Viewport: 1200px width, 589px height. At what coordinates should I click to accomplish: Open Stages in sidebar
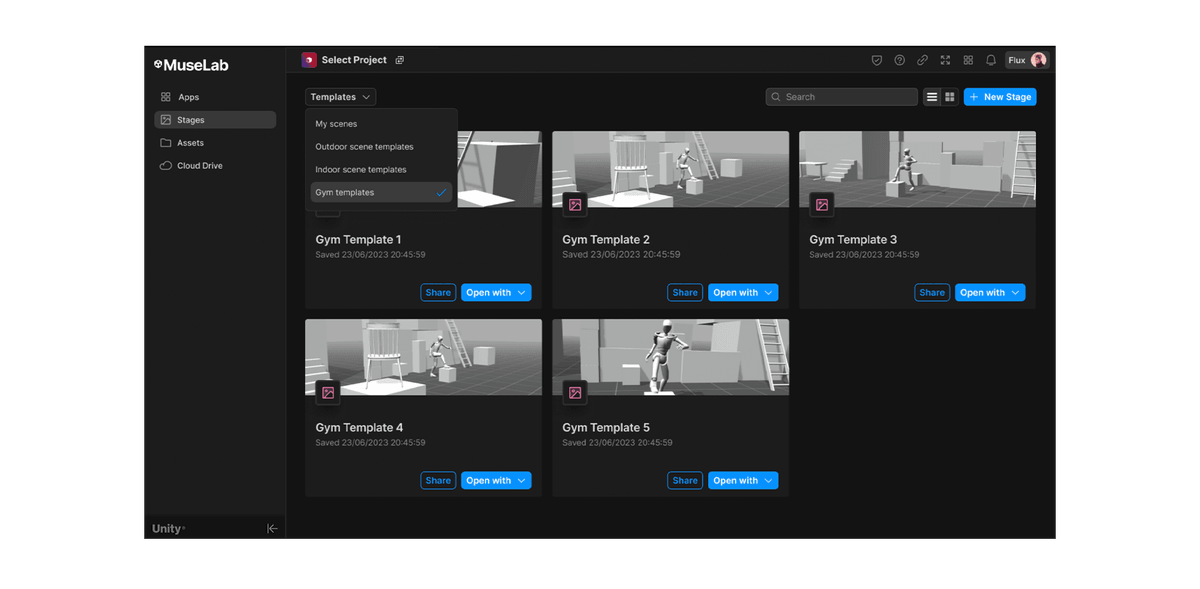215,120
